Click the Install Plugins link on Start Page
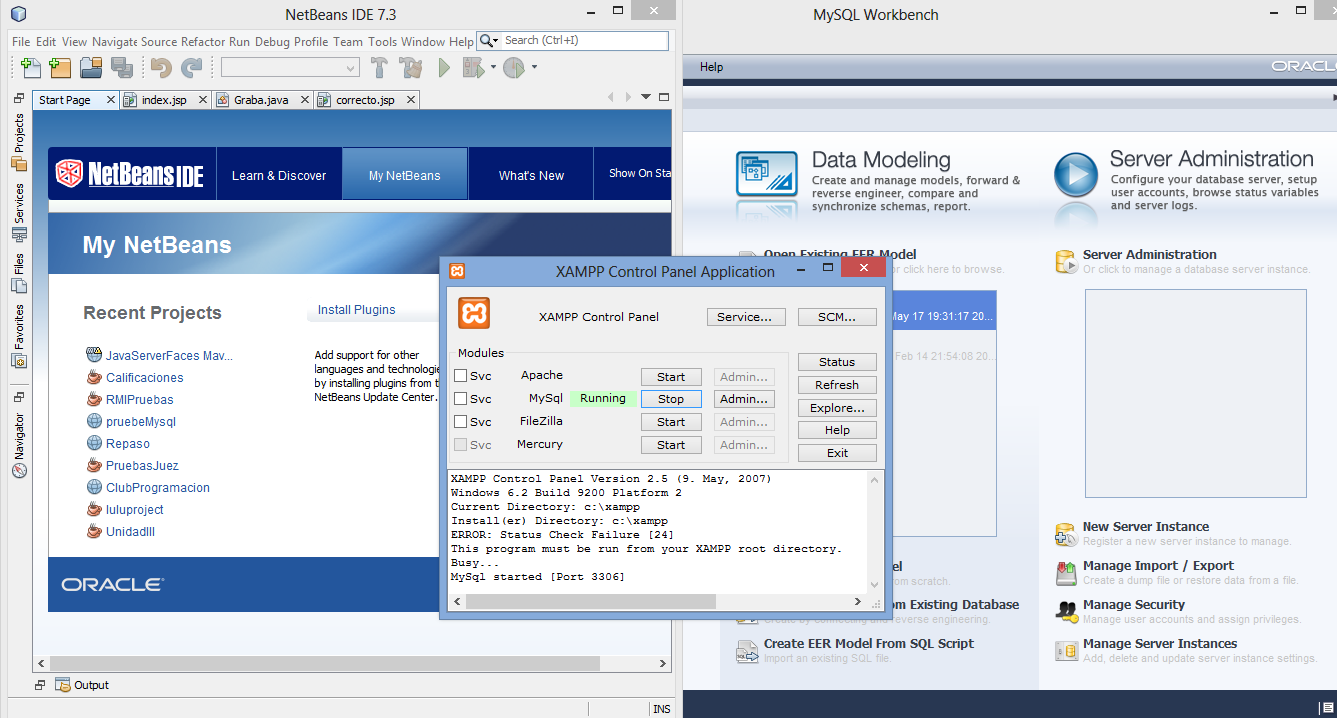 356,310
